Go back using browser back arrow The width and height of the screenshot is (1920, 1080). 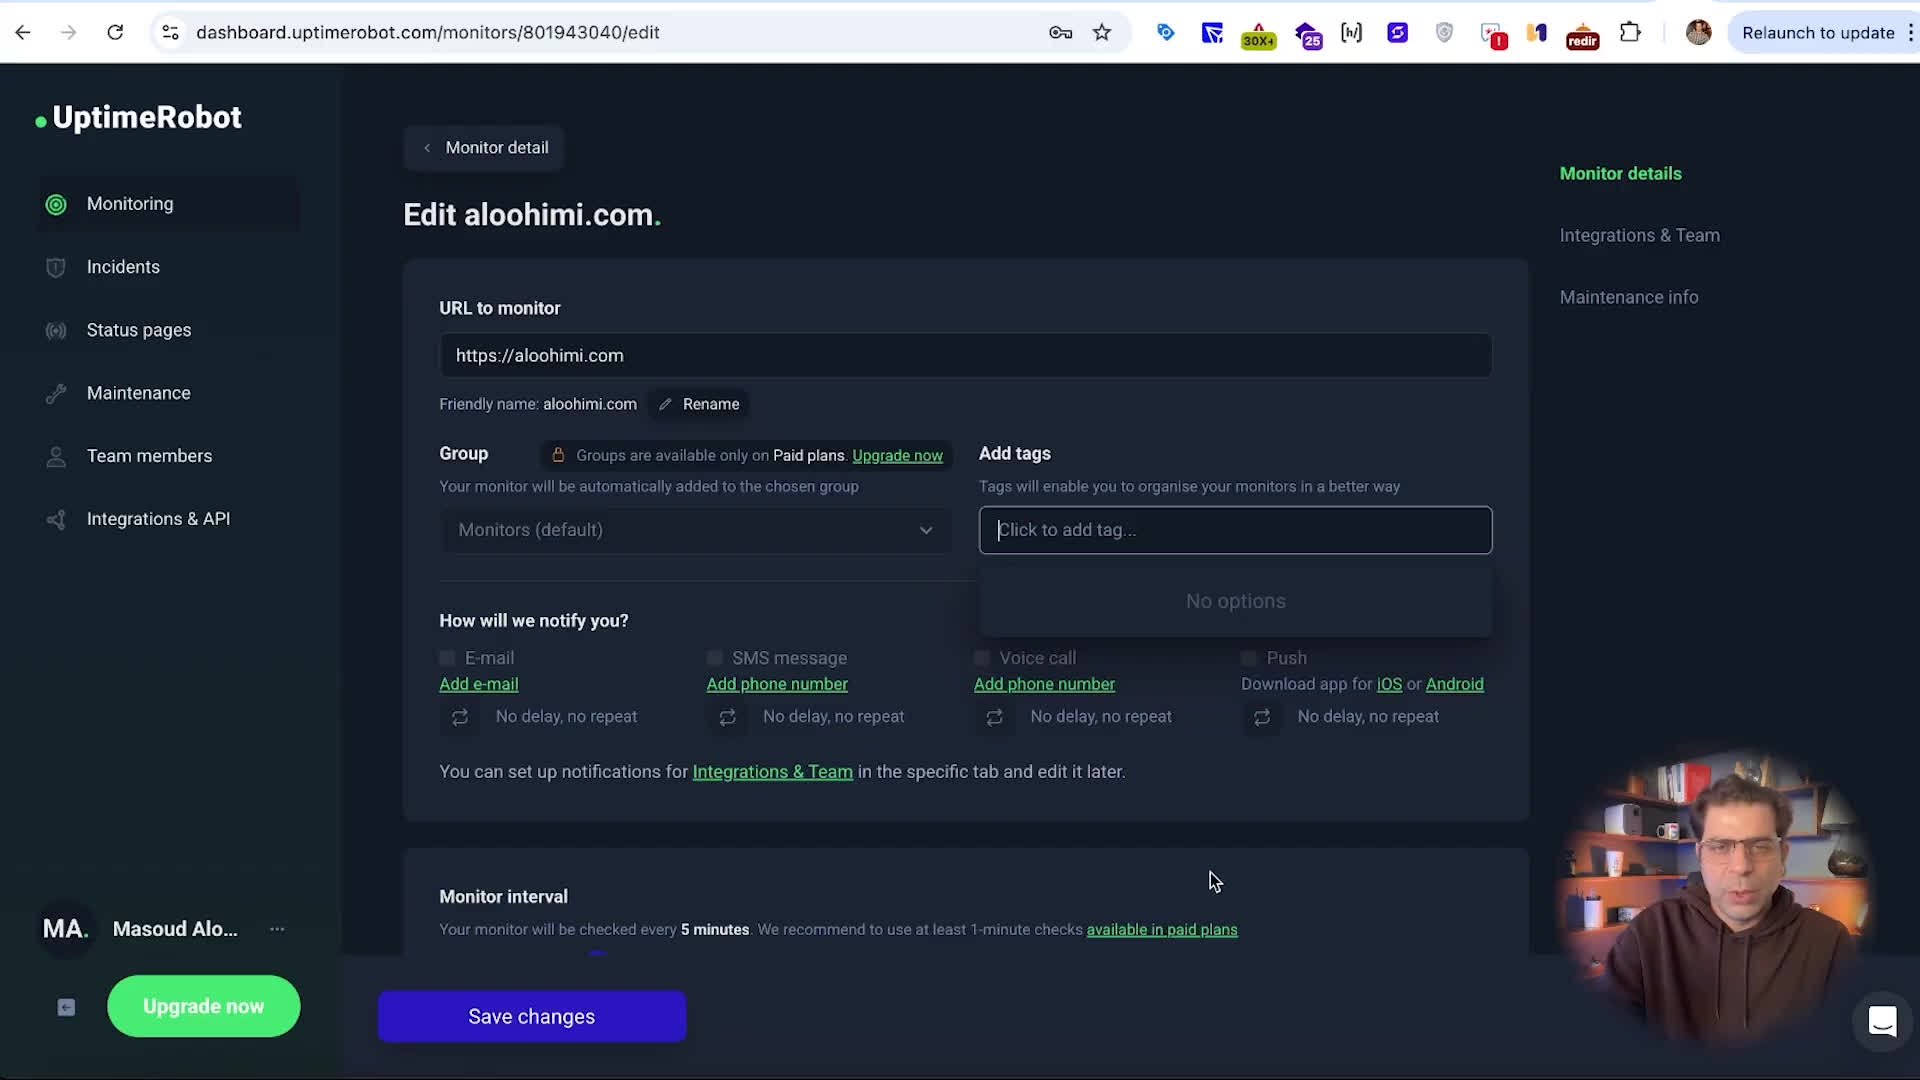[x=23, y=32]
